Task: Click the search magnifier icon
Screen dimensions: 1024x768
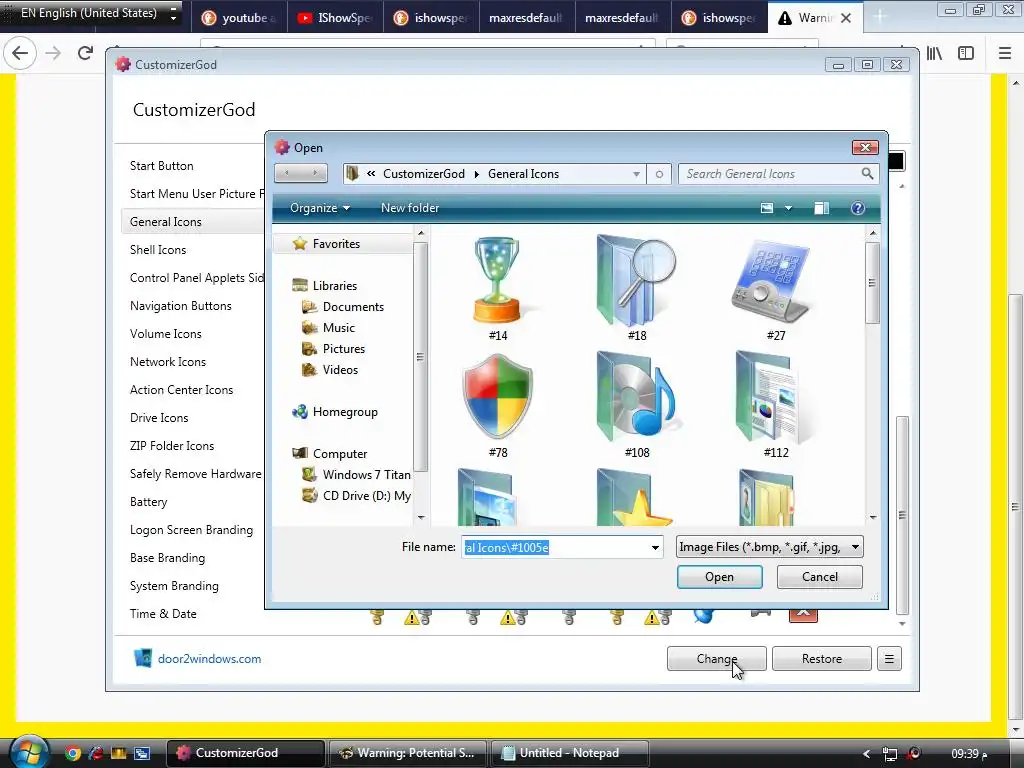Action: click(867, 174)
